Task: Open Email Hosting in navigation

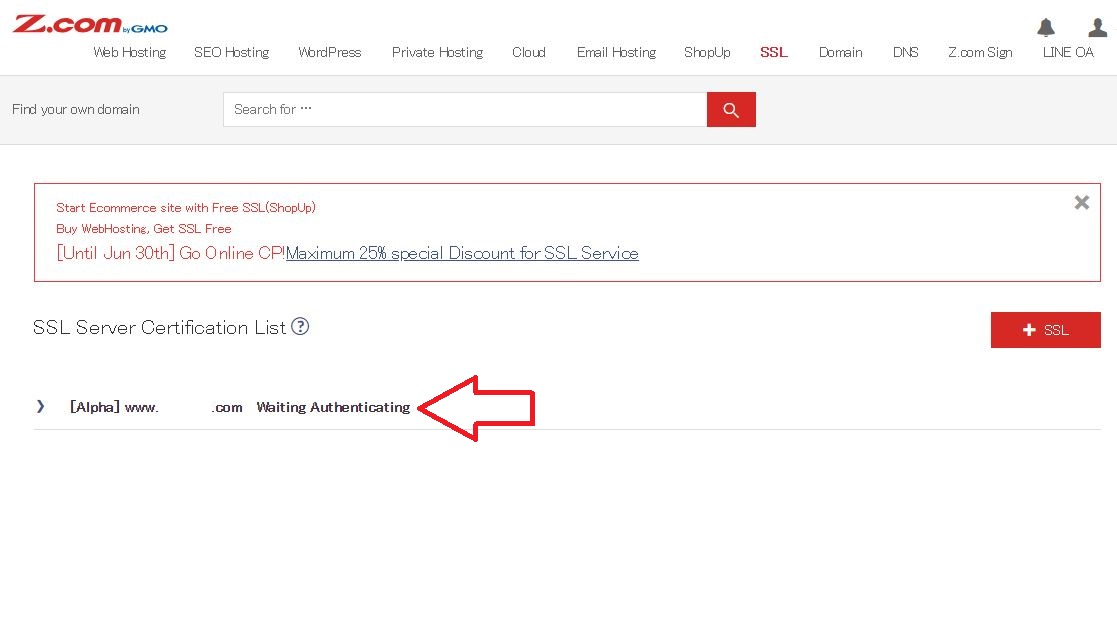Action: pyautogui.click(x=616, y=52)
